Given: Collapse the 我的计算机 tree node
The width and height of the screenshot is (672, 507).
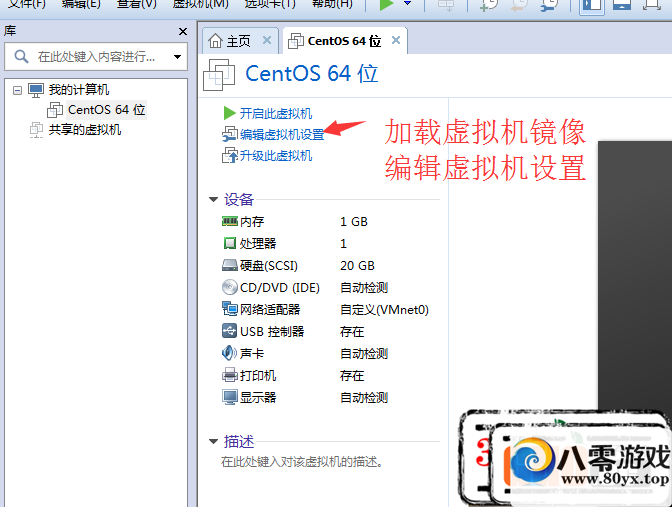Looking at the screenshot, I should pos(17,90).
